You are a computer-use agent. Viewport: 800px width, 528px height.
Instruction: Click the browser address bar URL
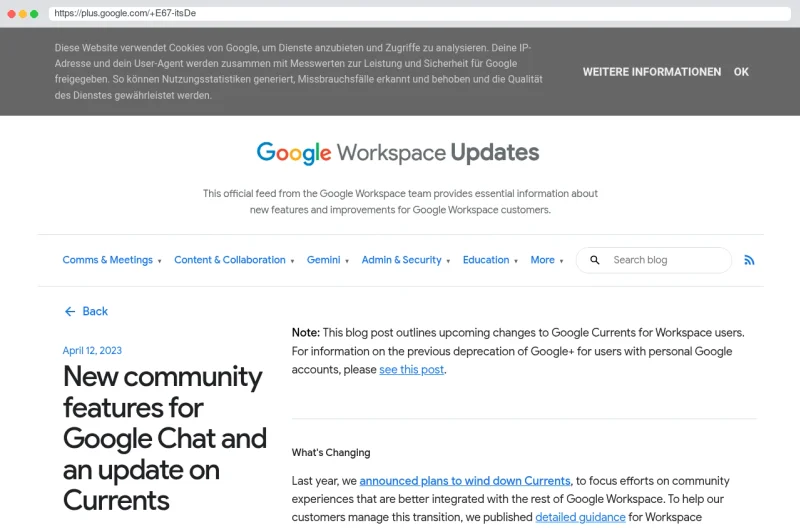pyautogui.click(x=125, y=13)
